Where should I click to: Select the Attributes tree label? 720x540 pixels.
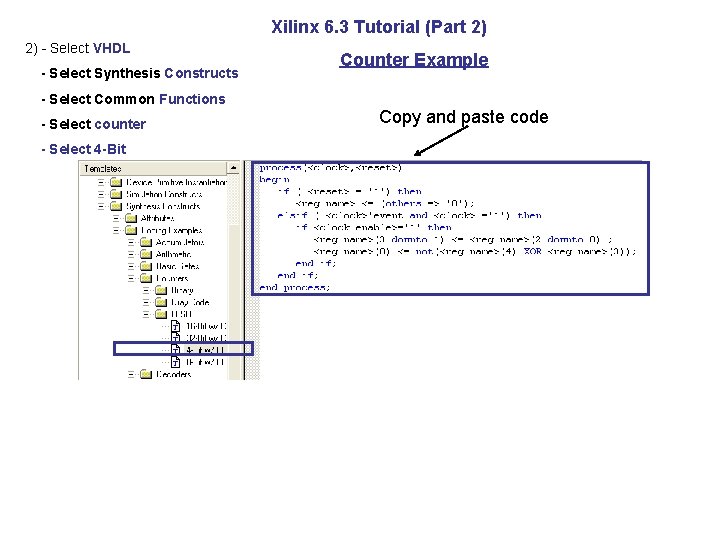(158, 218)
